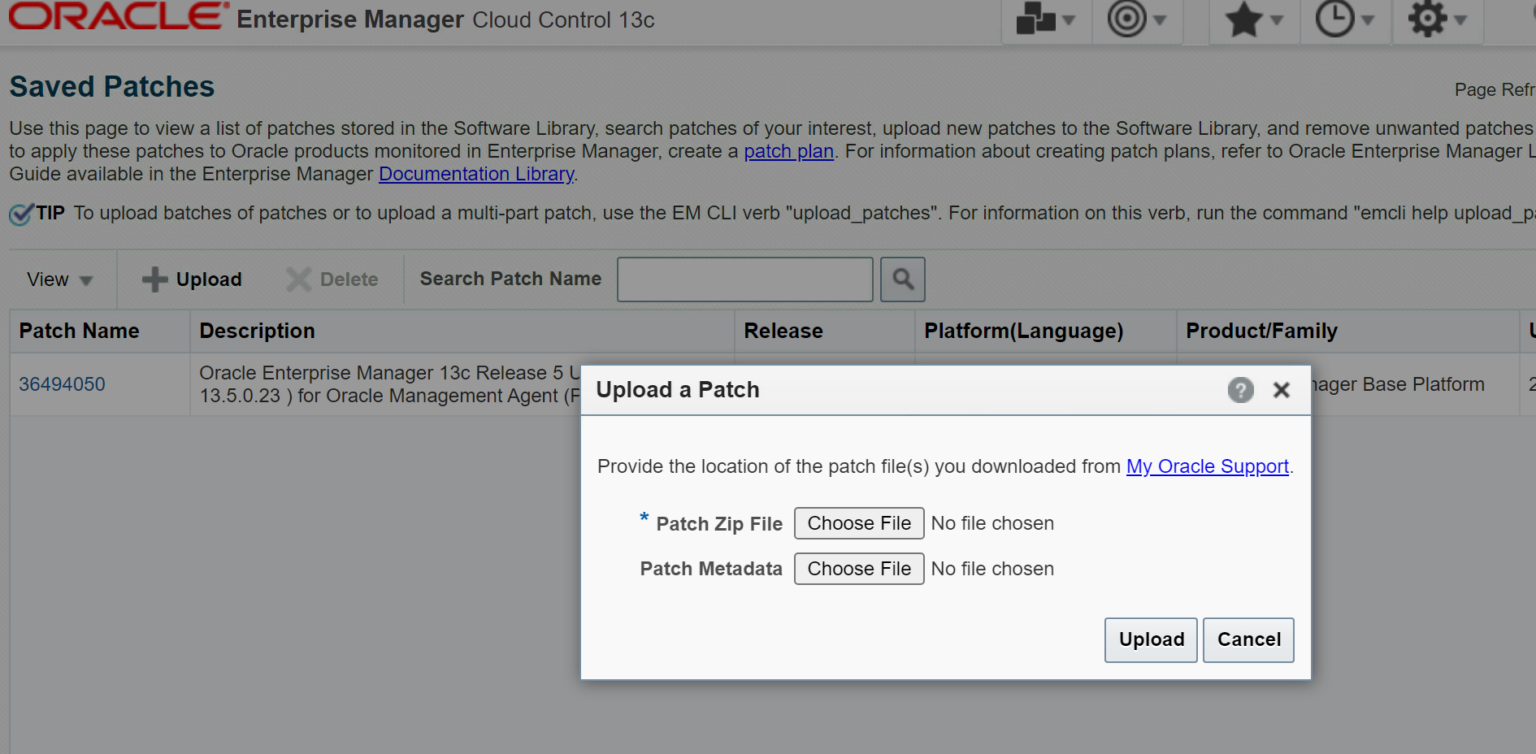
Task: Open the My Oracle Support link
Action: click(x=1207, y=466)
